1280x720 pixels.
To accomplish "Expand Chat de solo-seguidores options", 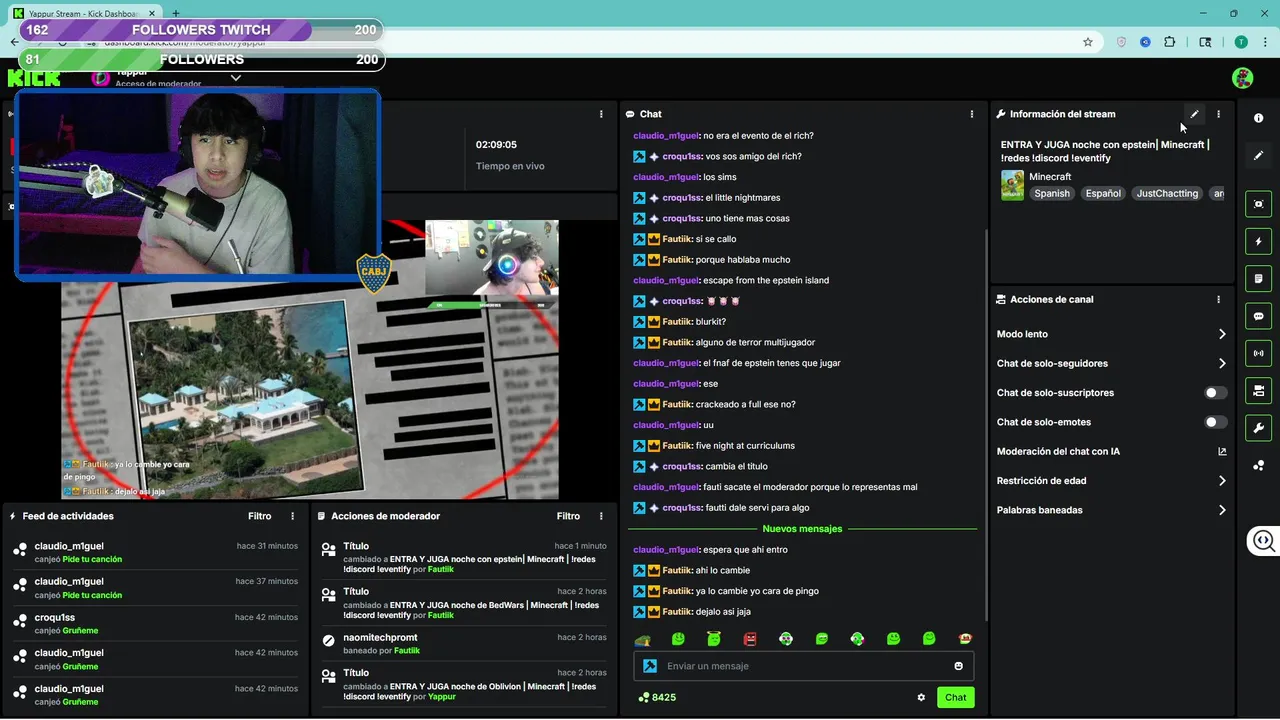I will (1111, 363).
